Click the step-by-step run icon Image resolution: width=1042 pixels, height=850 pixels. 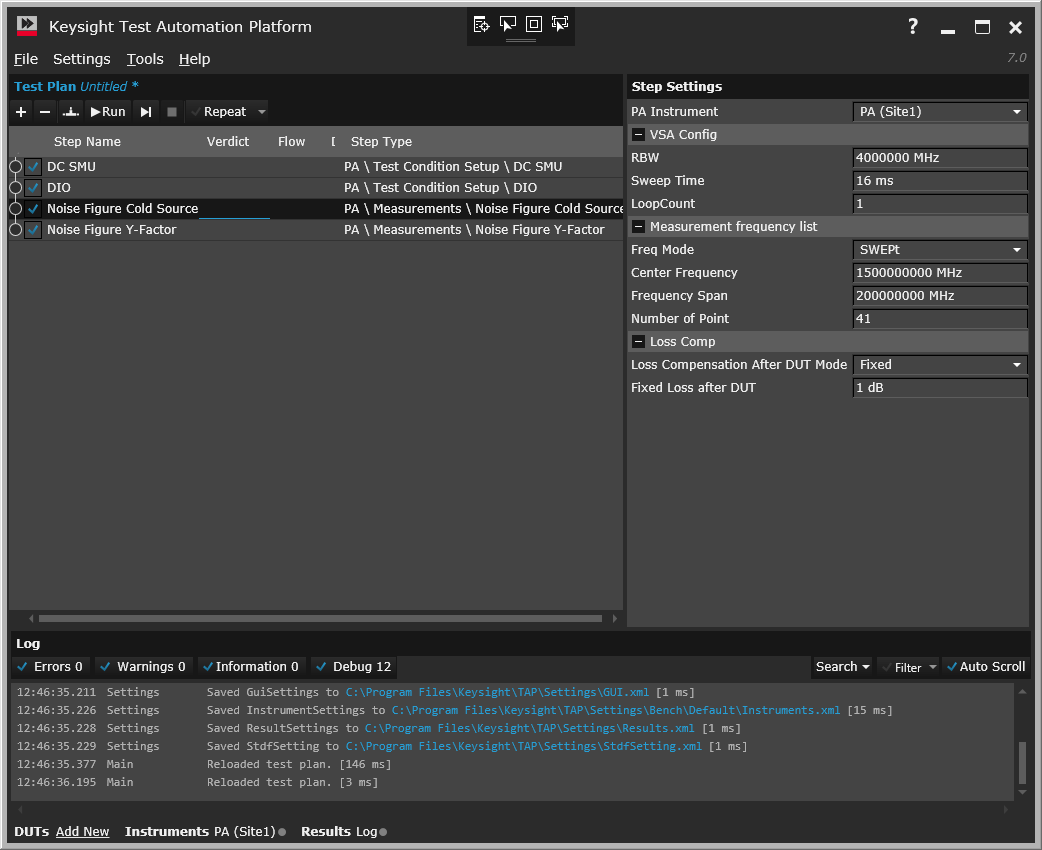[x=146, y=112]
